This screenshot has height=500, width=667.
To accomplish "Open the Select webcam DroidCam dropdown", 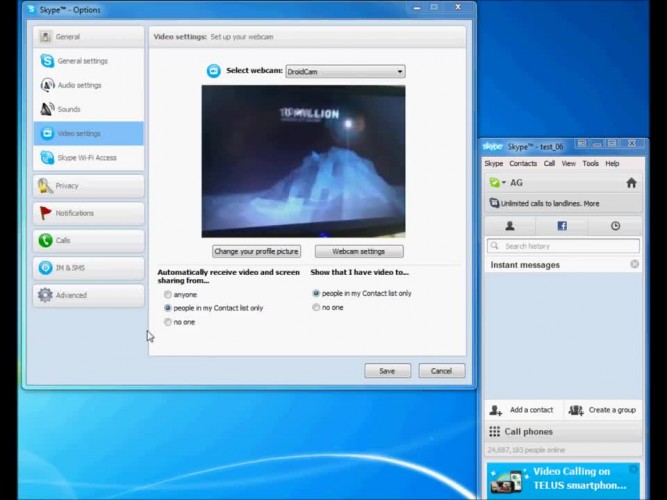I will (345, 71).
